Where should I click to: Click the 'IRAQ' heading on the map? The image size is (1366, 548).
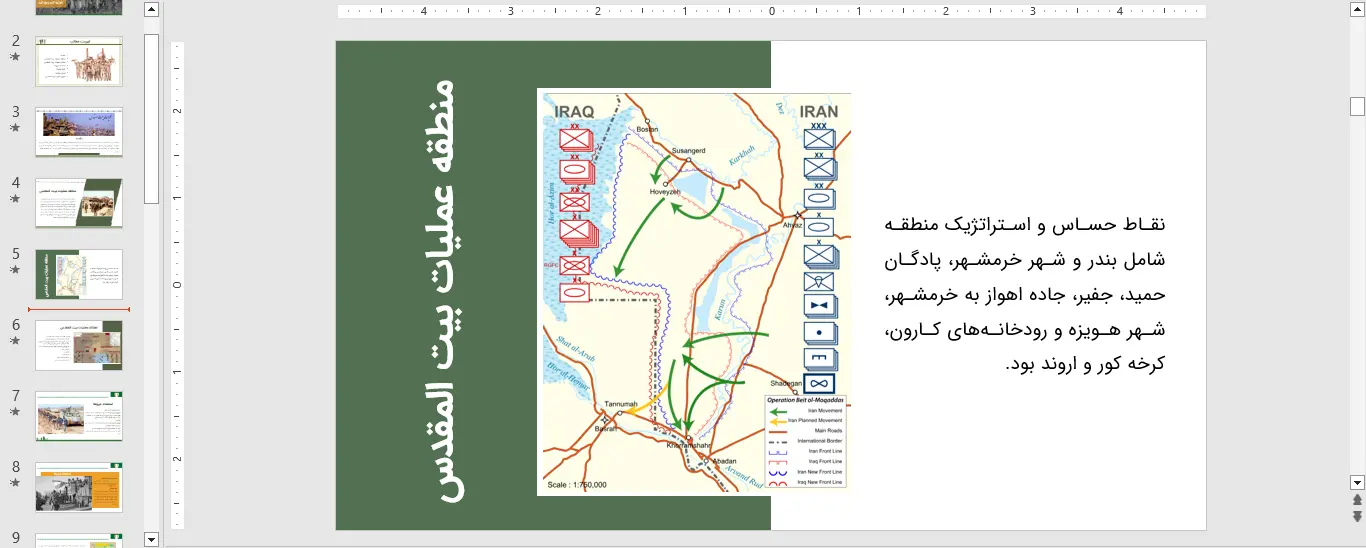click(x=574, y=112)
